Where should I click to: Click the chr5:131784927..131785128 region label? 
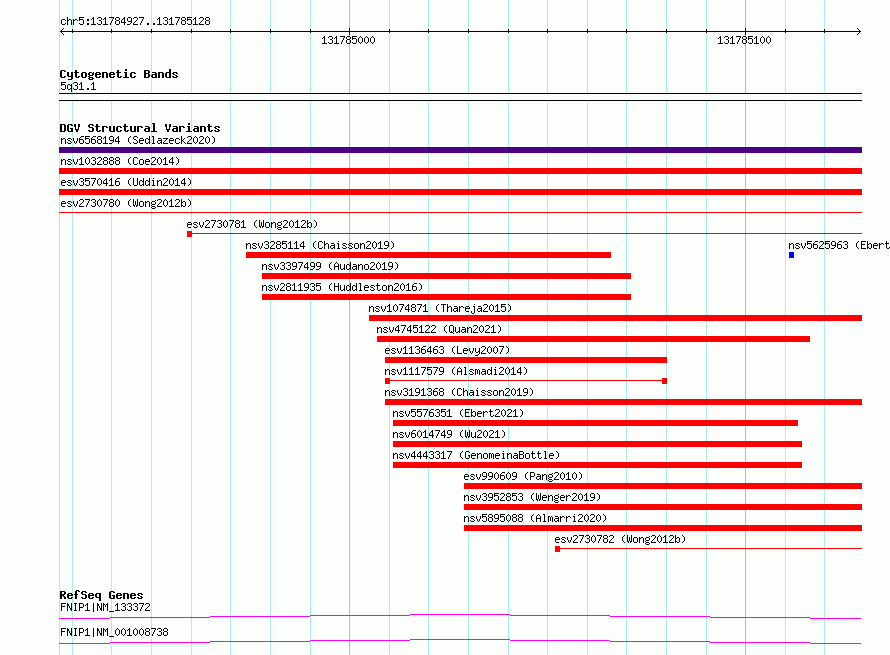(135, 22)
